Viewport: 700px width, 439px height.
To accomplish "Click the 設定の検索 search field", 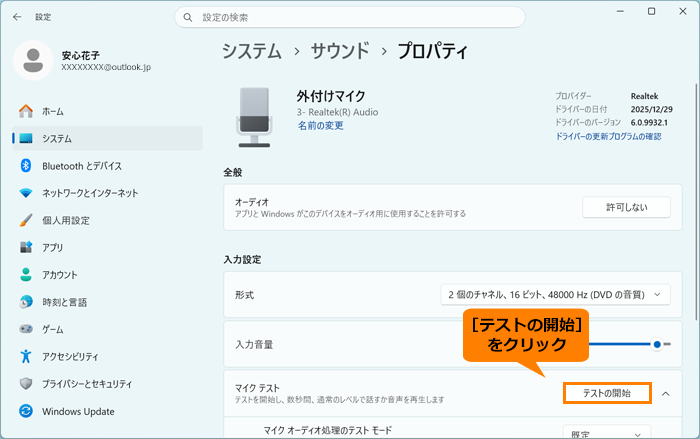I will coord(350,17).
